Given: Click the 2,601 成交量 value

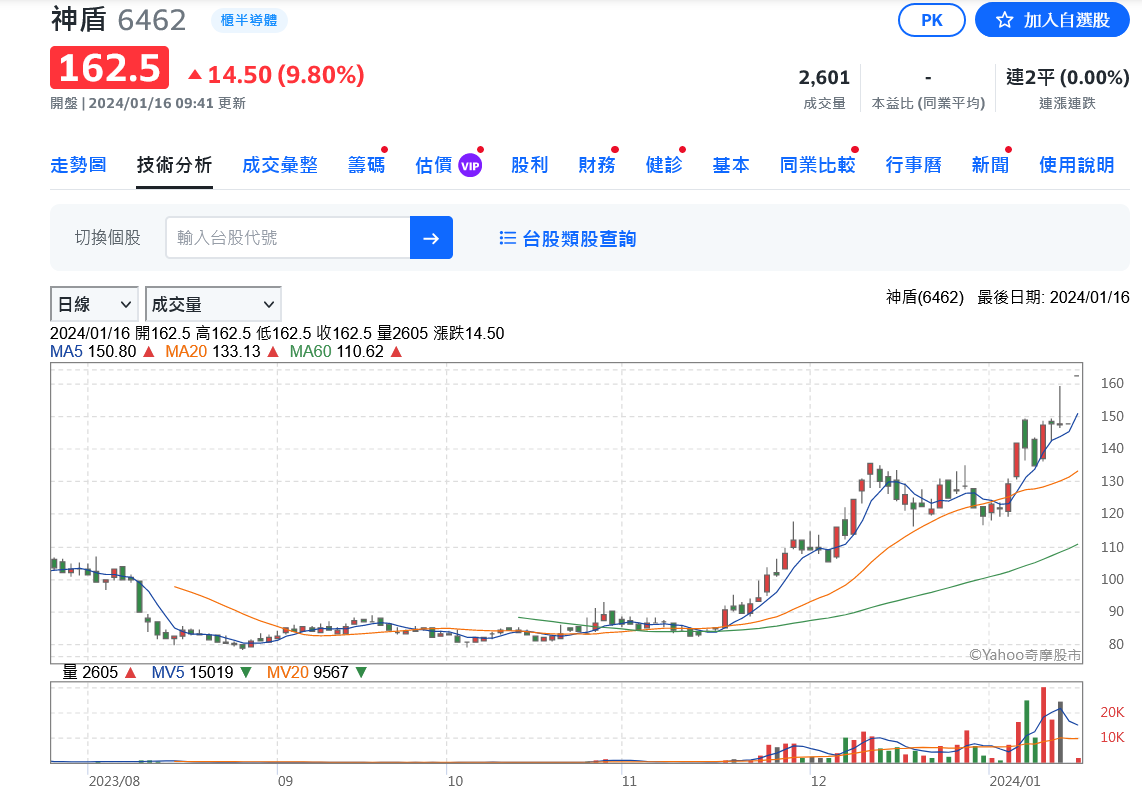Looking at the screenshot, I should pos(824,78).
